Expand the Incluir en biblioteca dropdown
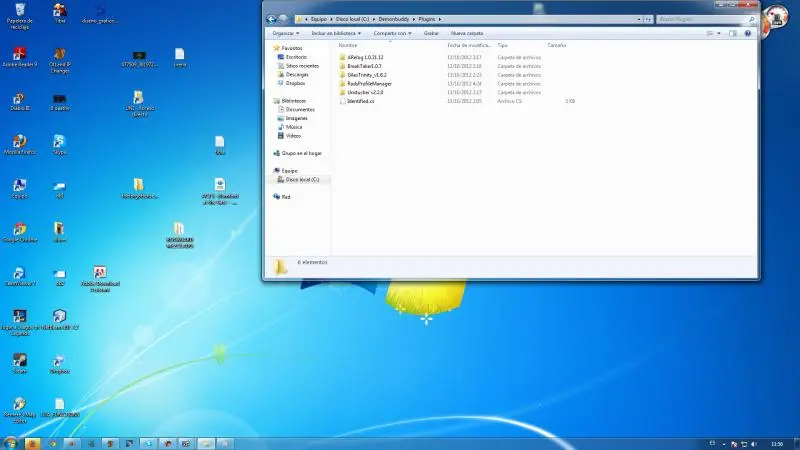 (x=337, y=33)
